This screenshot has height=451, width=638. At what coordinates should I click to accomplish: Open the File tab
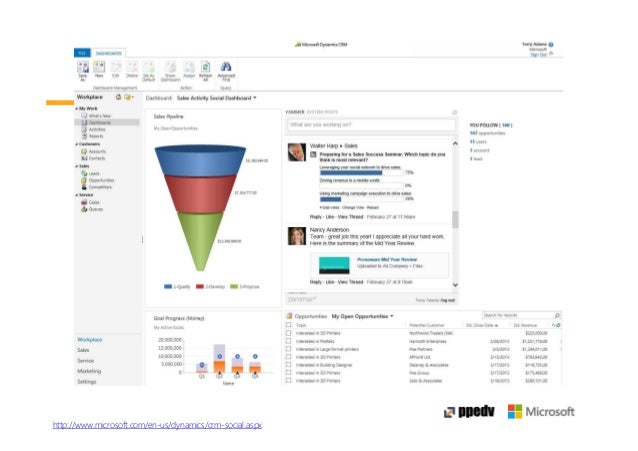pos(82,53)
